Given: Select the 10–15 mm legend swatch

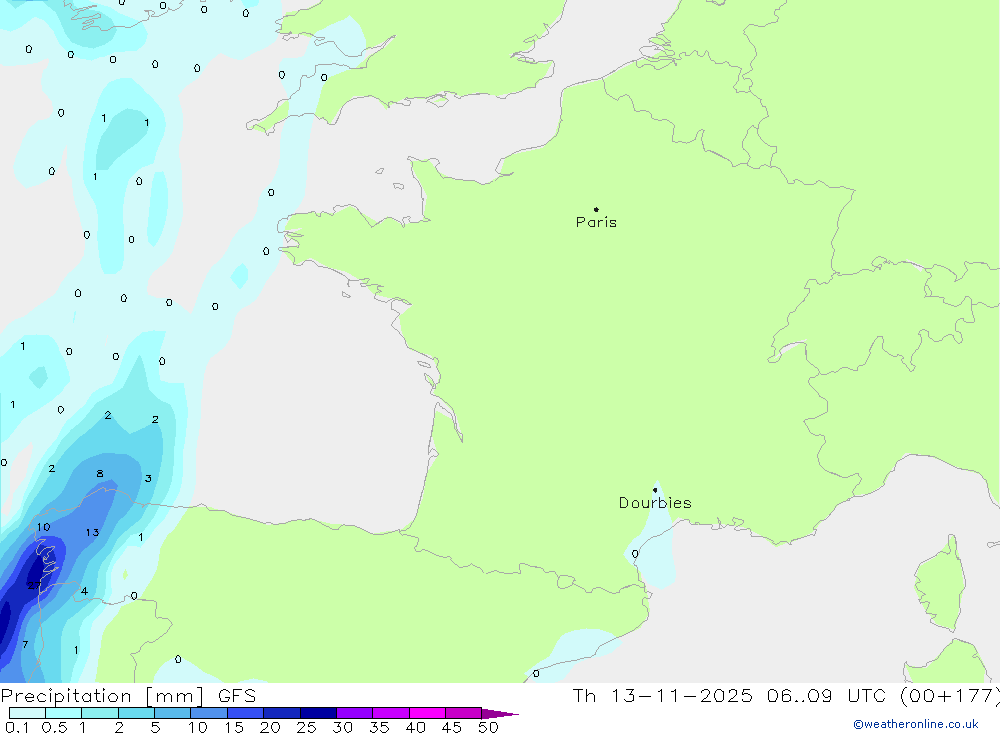Looking at the screenshot, I should [x=209, y=713].
